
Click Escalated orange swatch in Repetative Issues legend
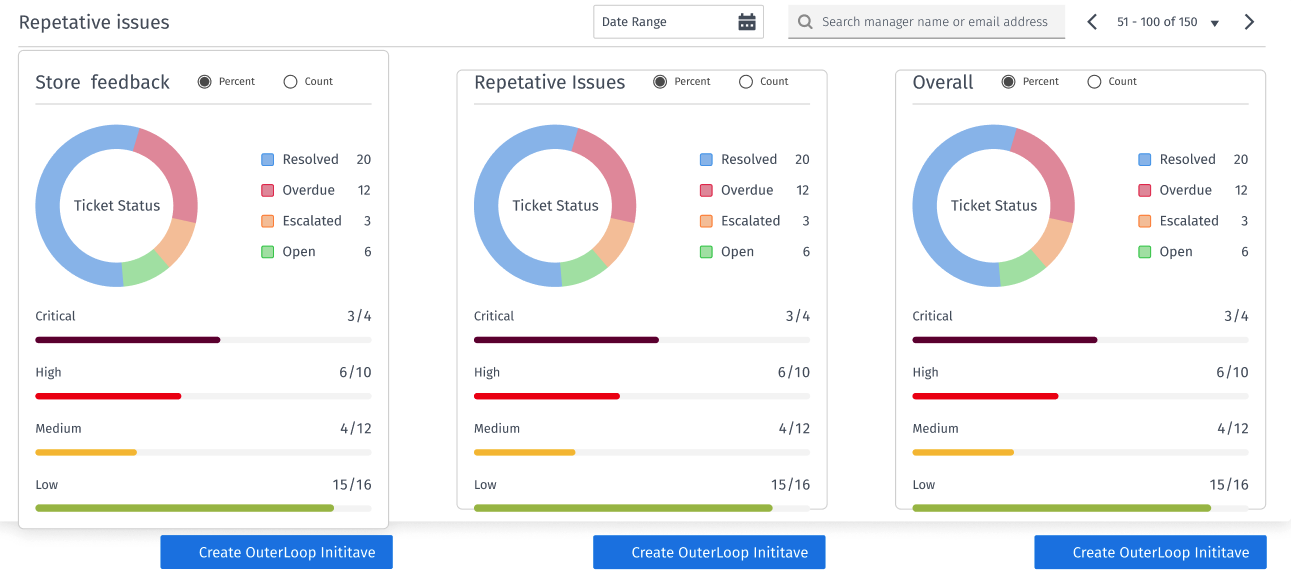[706, 221]
